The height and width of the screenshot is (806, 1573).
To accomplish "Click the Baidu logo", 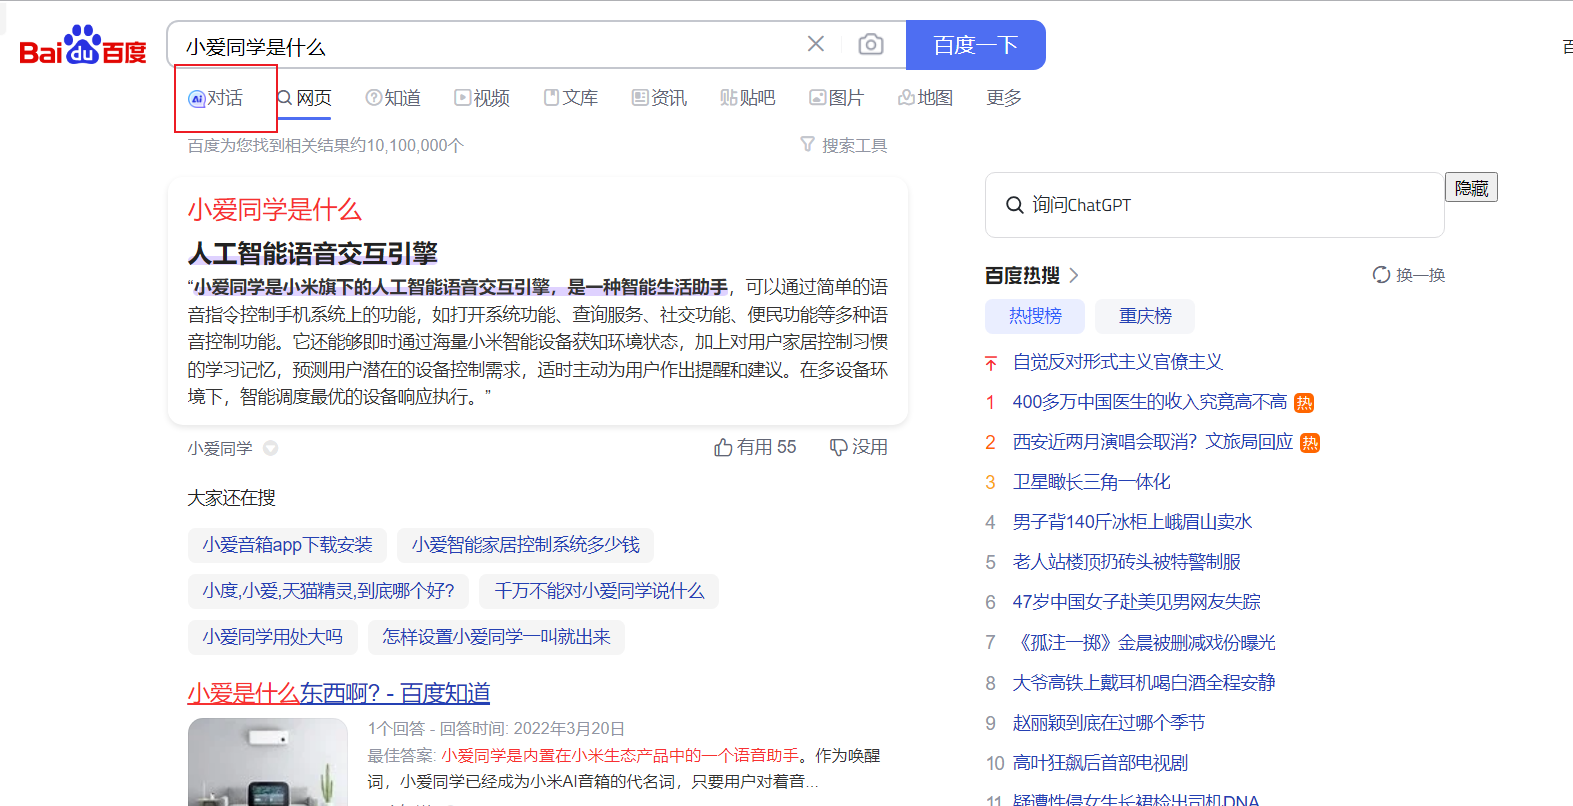I will point(83,46).
